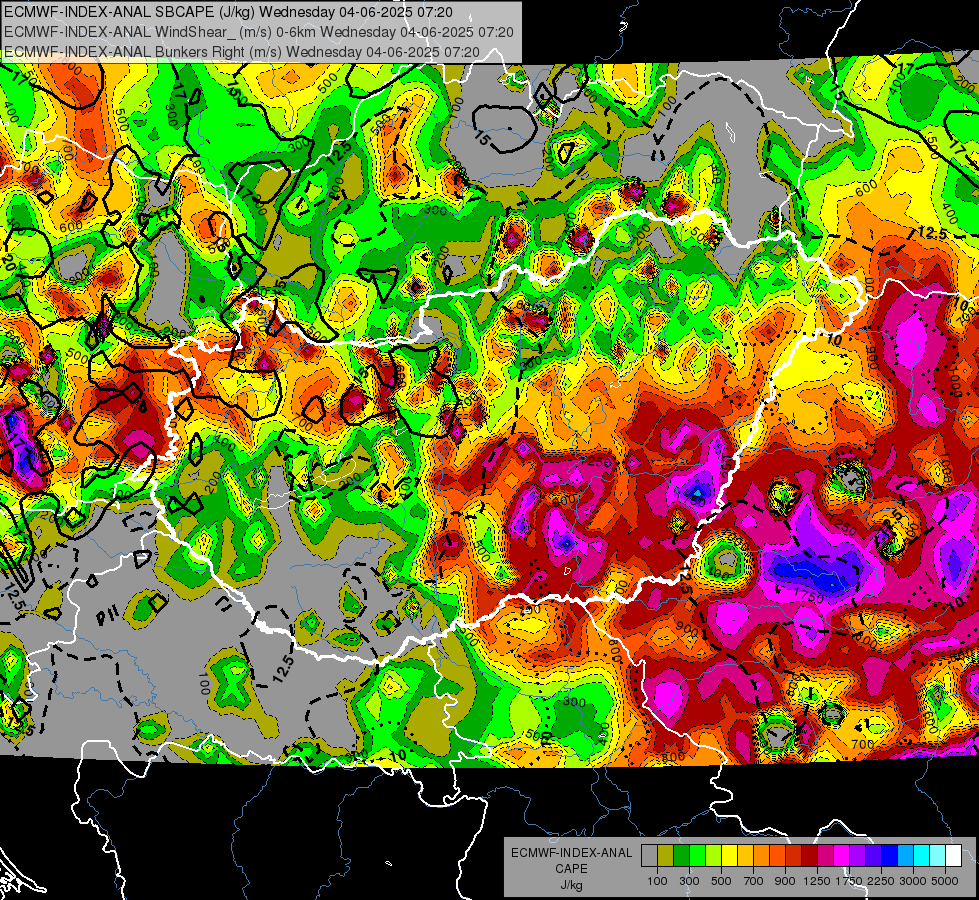Click the J/kg unit label in the legend
Viewport: 979px width, 900px height.
click(x=571, y=885)
